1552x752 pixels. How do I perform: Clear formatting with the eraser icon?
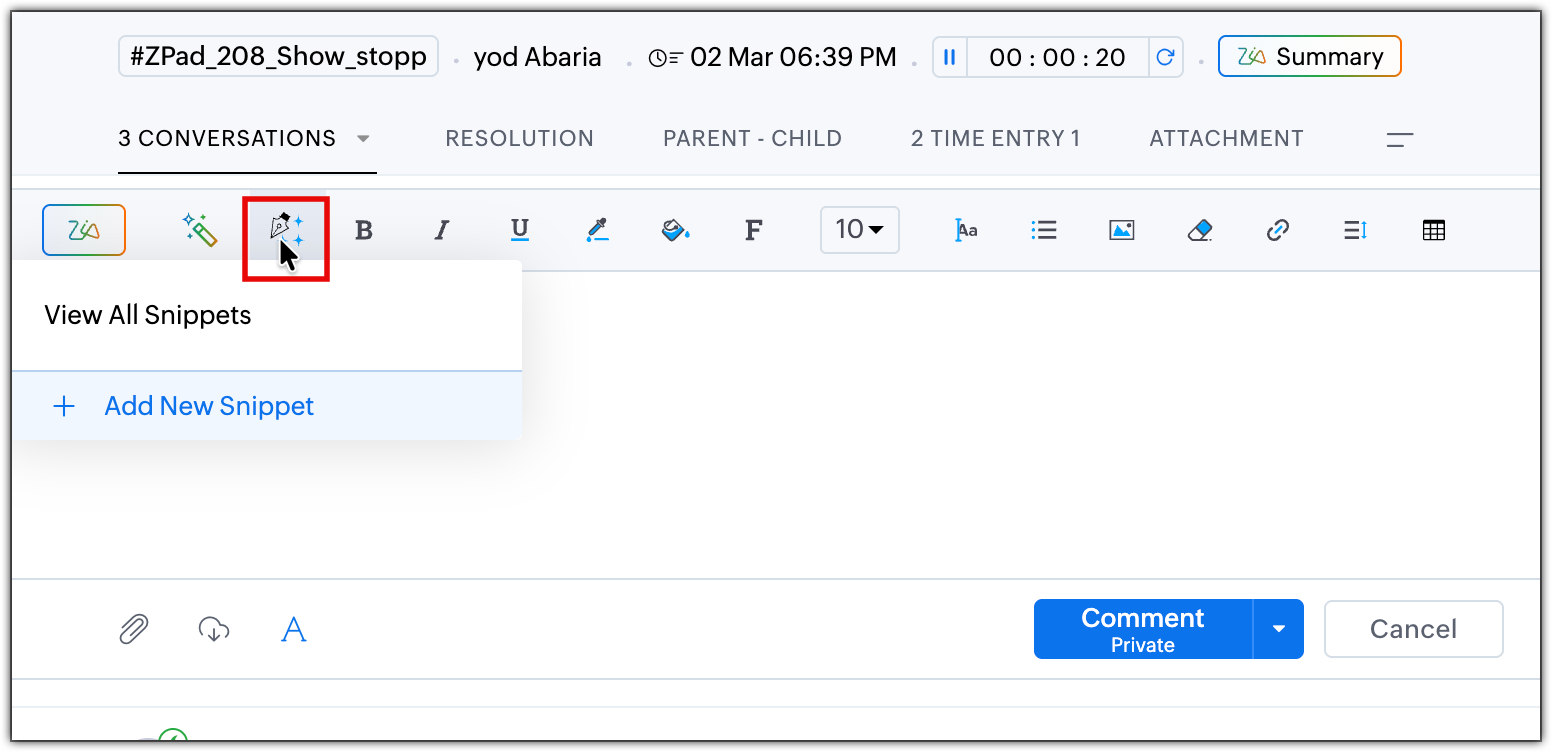(x=1199, y=231)
